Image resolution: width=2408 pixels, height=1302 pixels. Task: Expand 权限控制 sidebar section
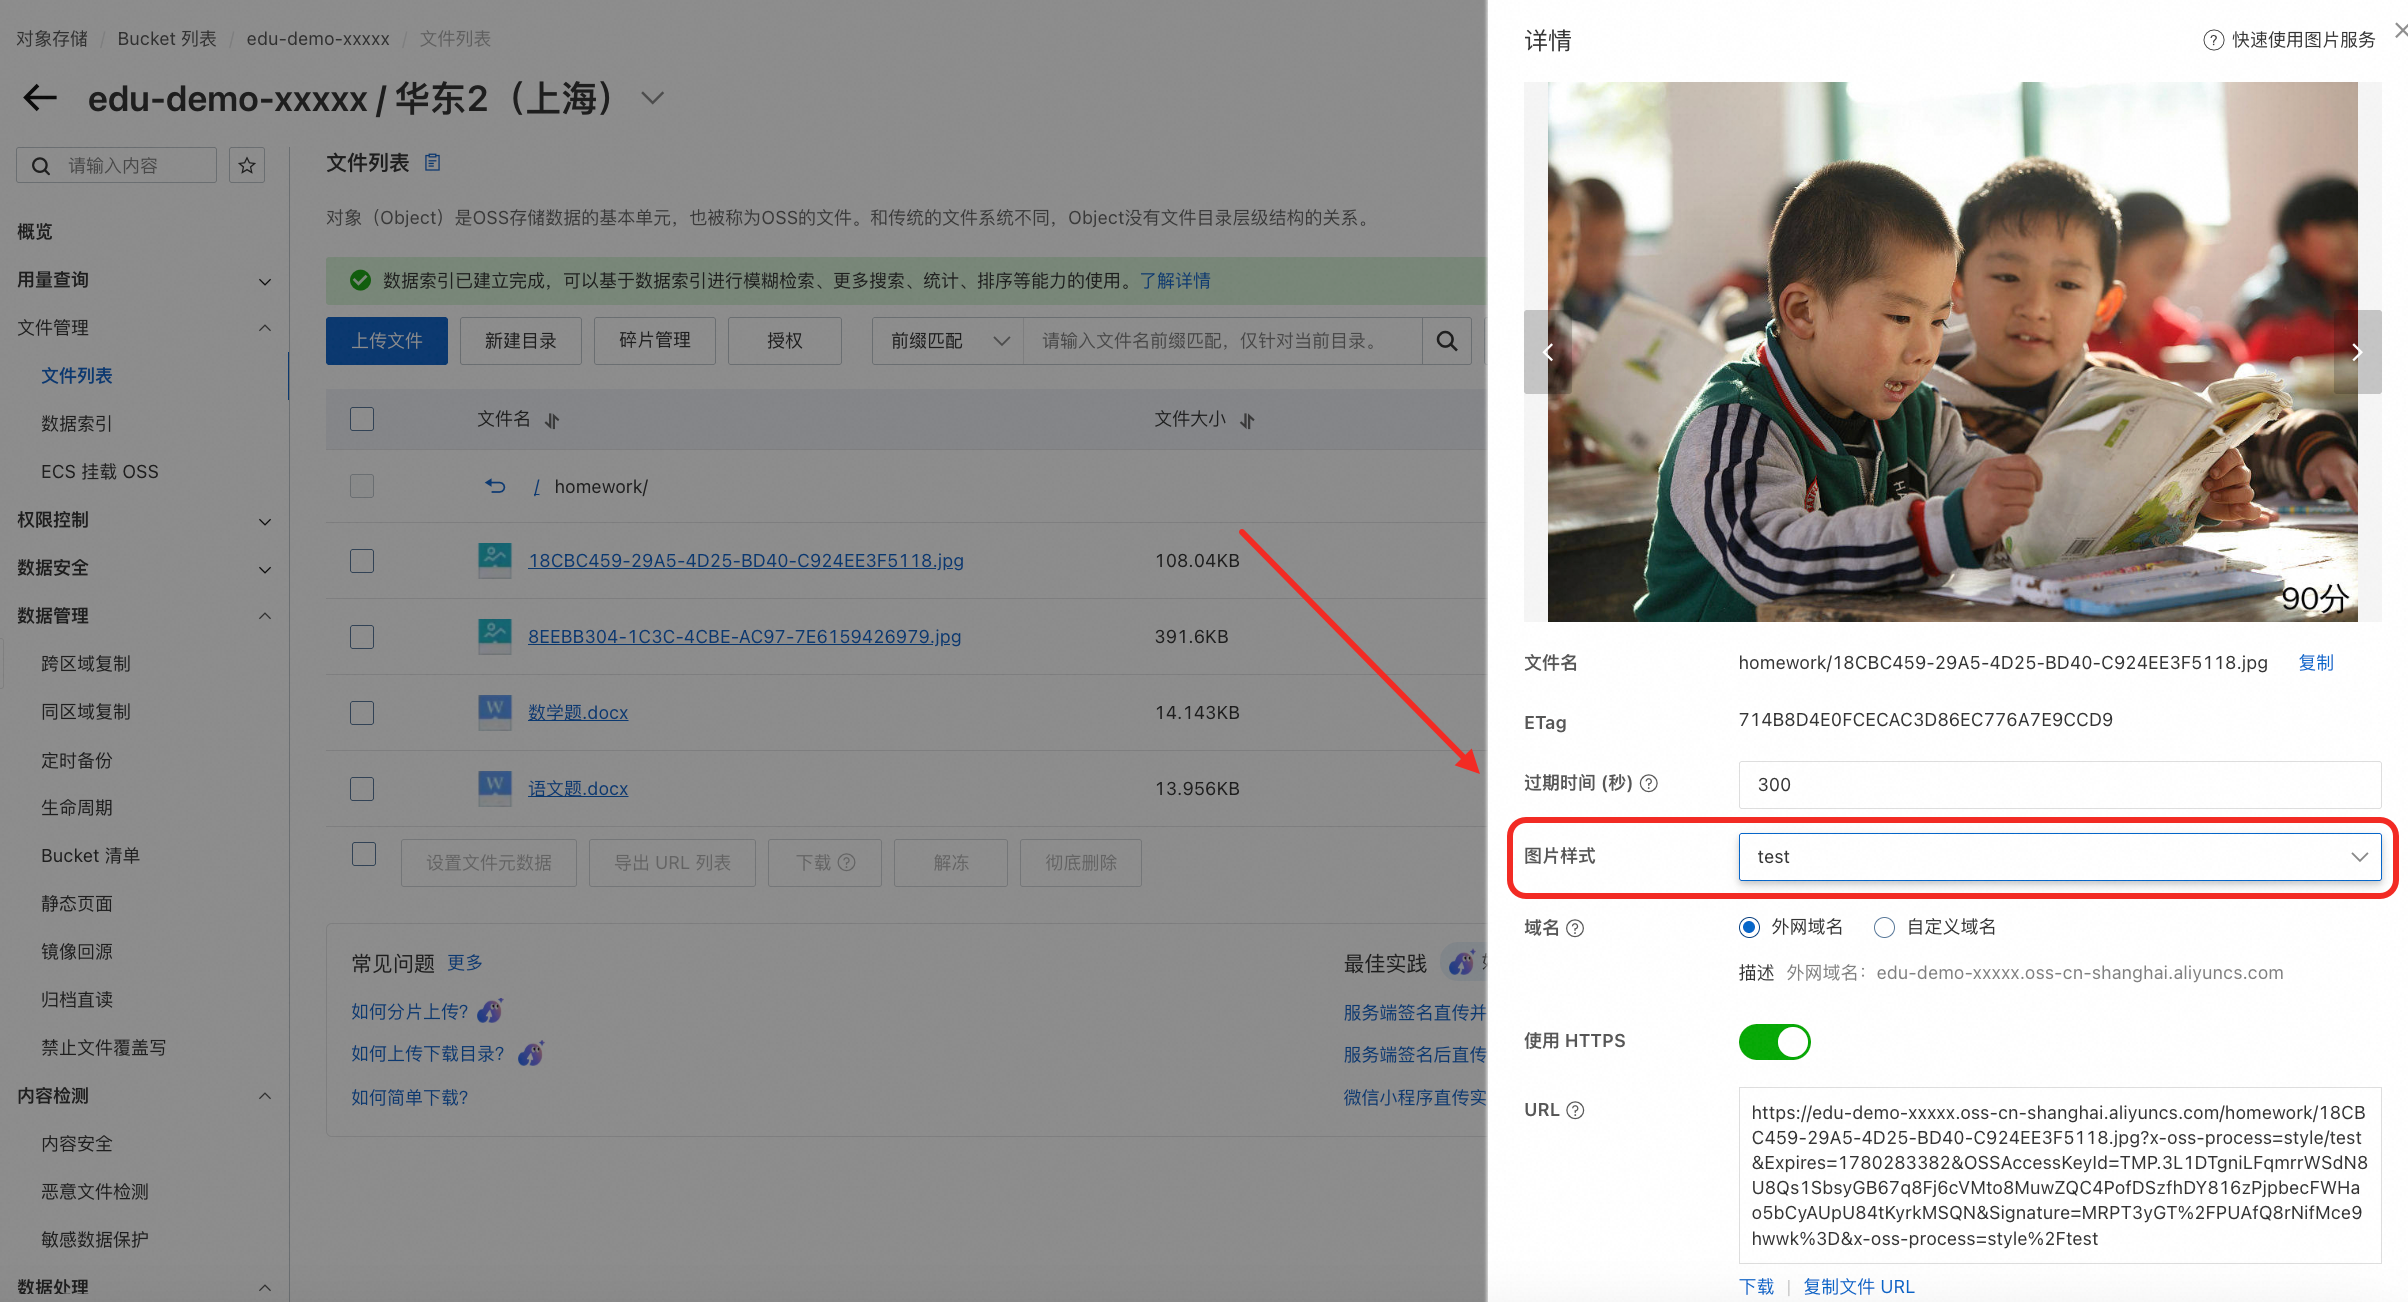(265, 521)
